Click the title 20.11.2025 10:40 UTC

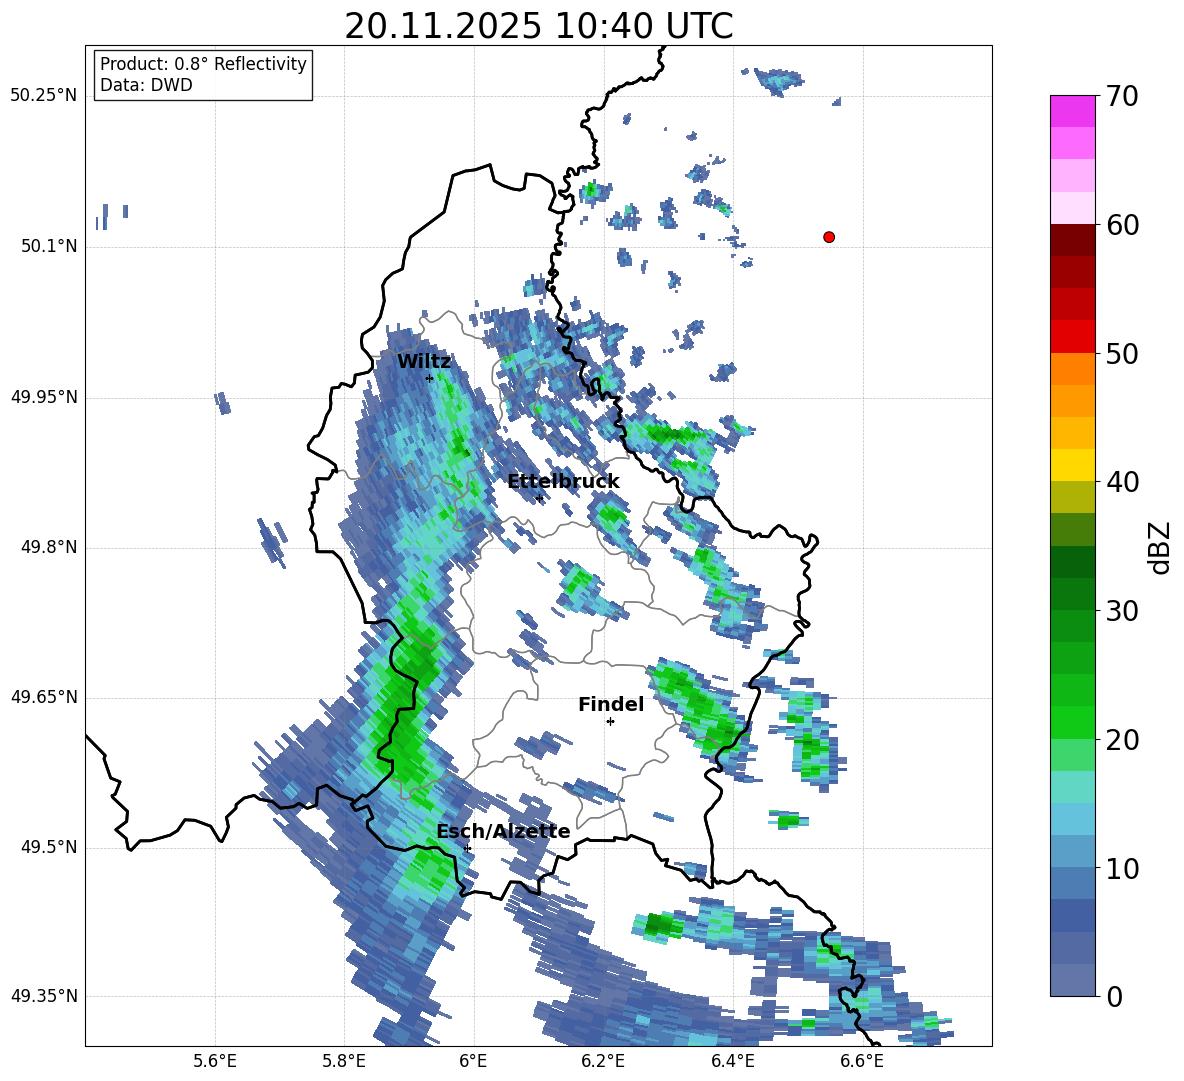[538, 26]
